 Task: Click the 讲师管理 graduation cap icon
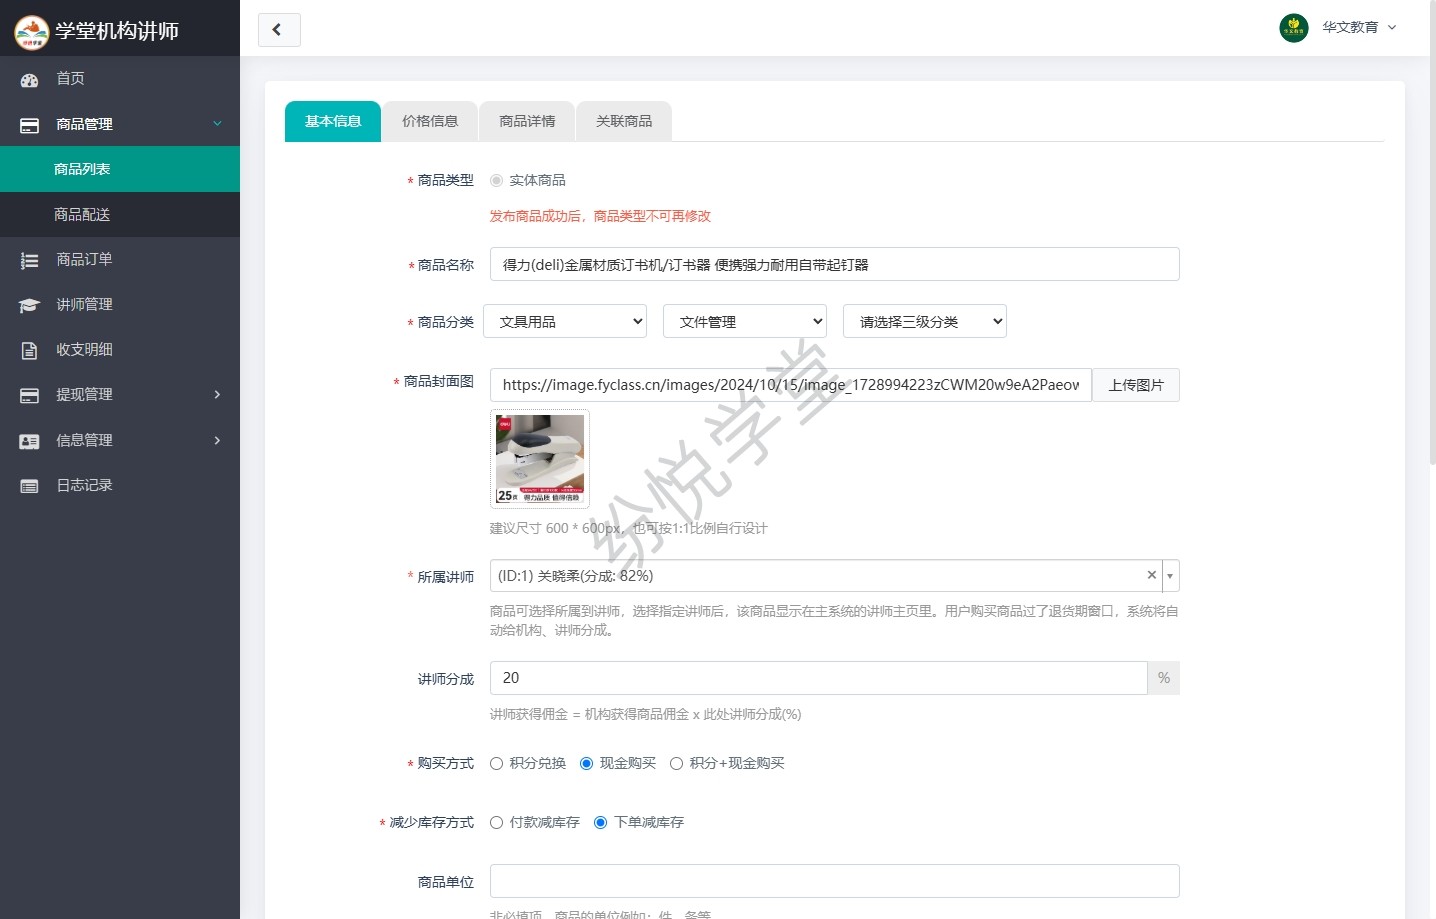[x=29, y=305]
